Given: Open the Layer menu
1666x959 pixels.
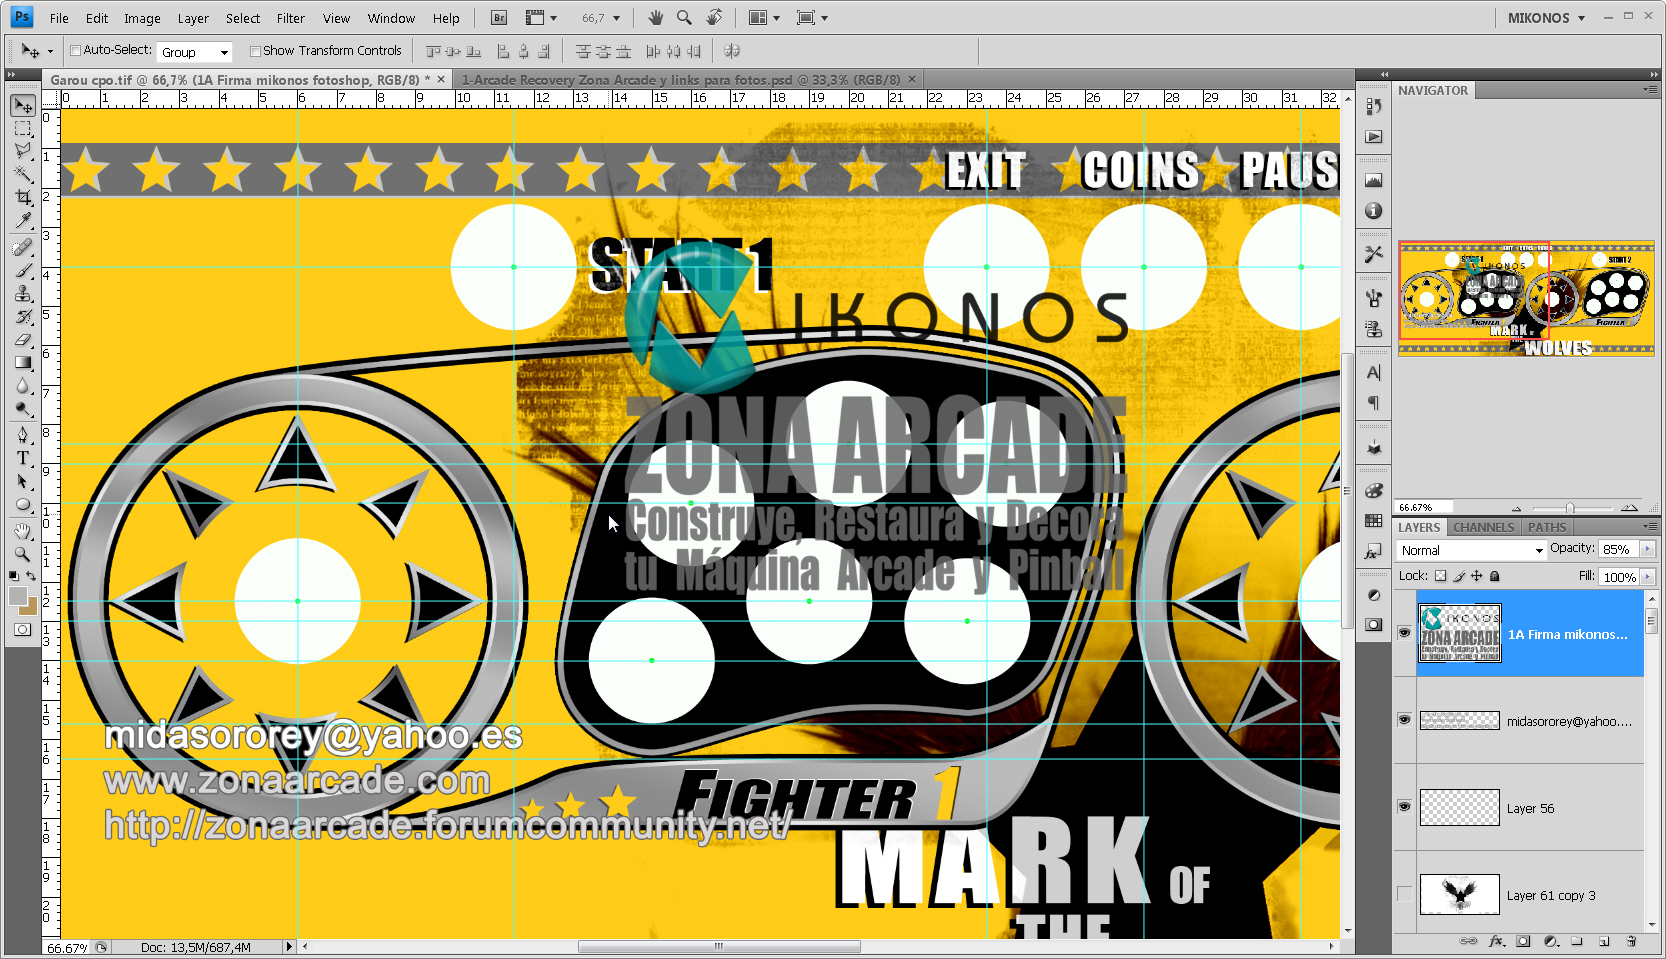Looking at the screenshot, I should tap(193, 18).
